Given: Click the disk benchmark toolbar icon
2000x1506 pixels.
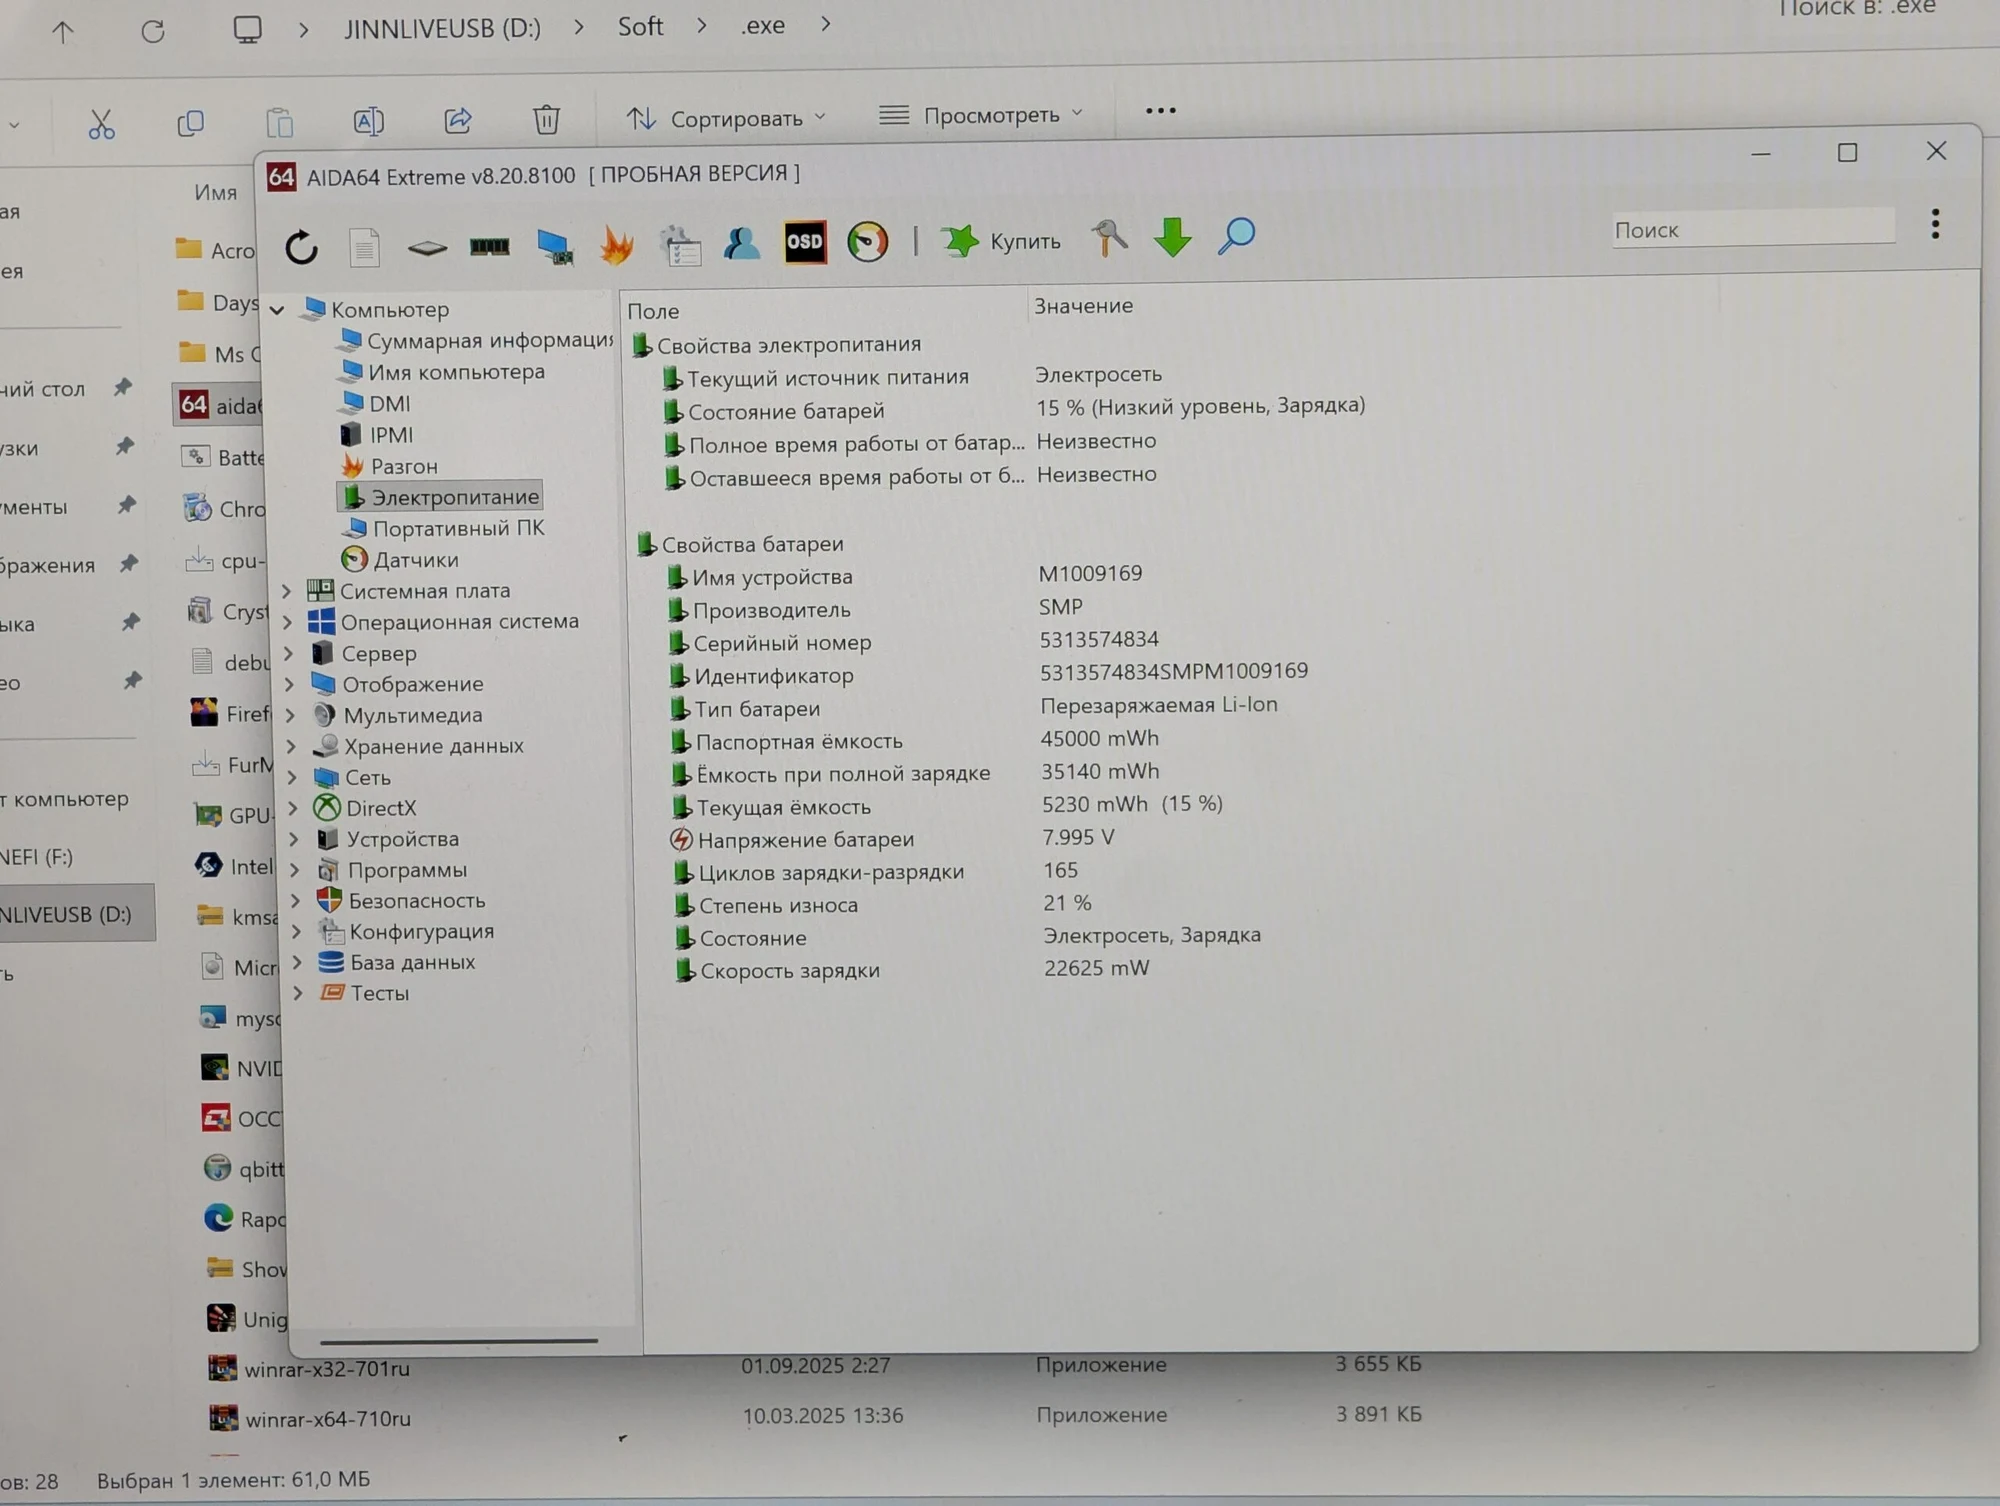Looking at the screenshot, I should coord(427,247).
